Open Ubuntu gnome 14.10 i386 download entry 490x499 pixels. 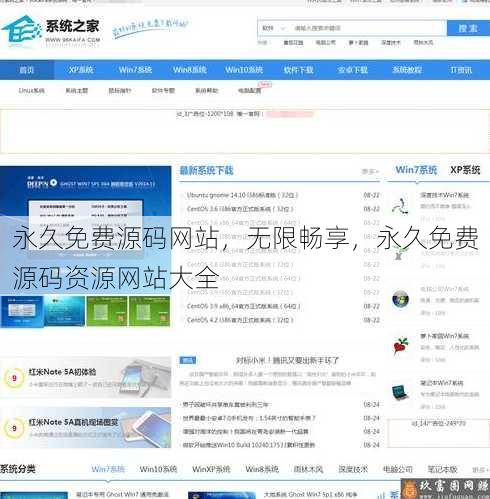tap(242, 195)
